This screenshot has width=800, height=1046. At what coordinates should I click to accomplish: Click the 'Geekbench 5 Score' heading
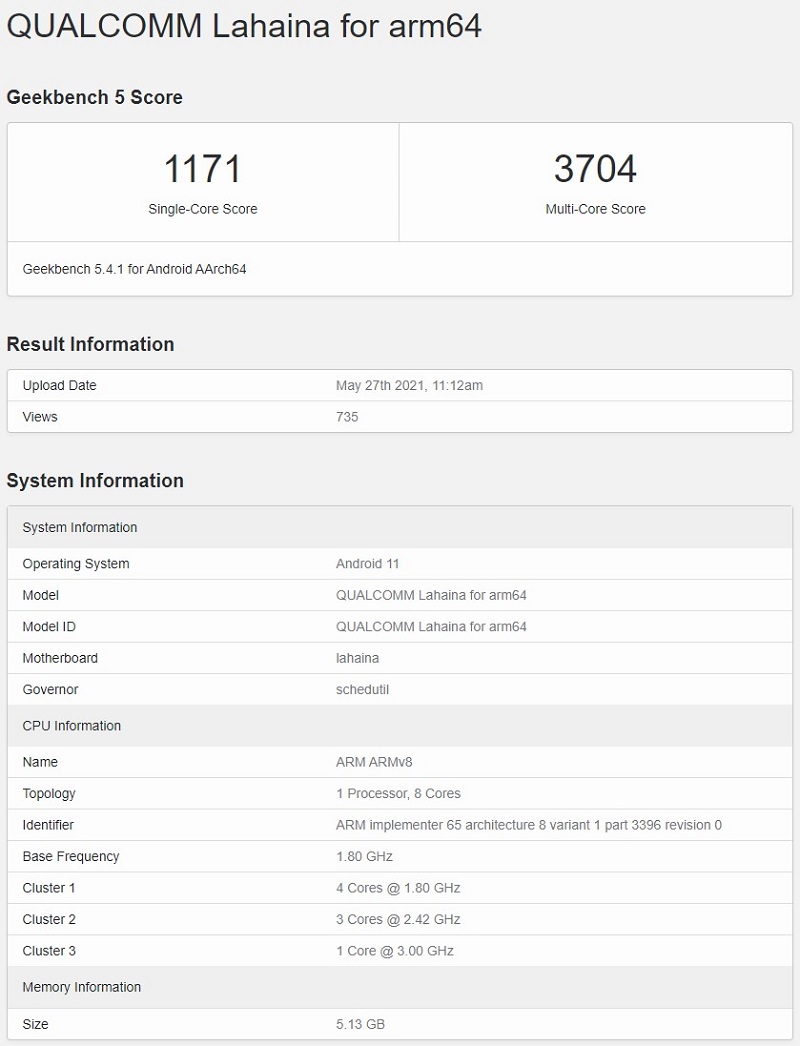pos(95,97)
